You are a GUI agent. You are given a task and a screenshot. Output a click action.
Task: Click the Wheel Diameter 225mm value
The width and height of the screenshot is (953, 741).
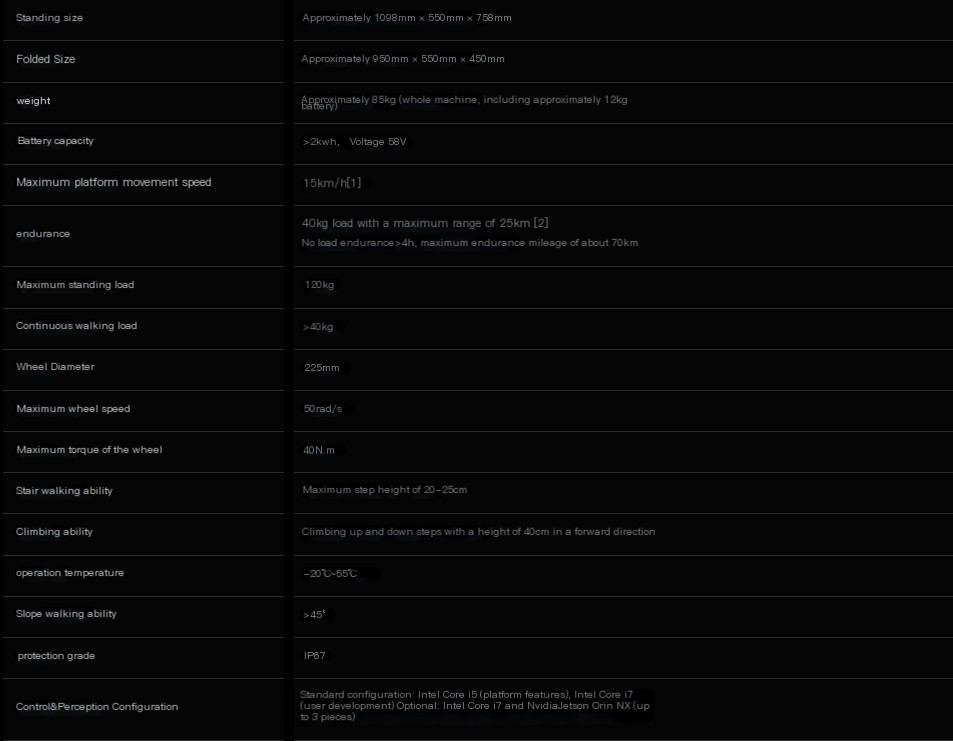(322, 368)
